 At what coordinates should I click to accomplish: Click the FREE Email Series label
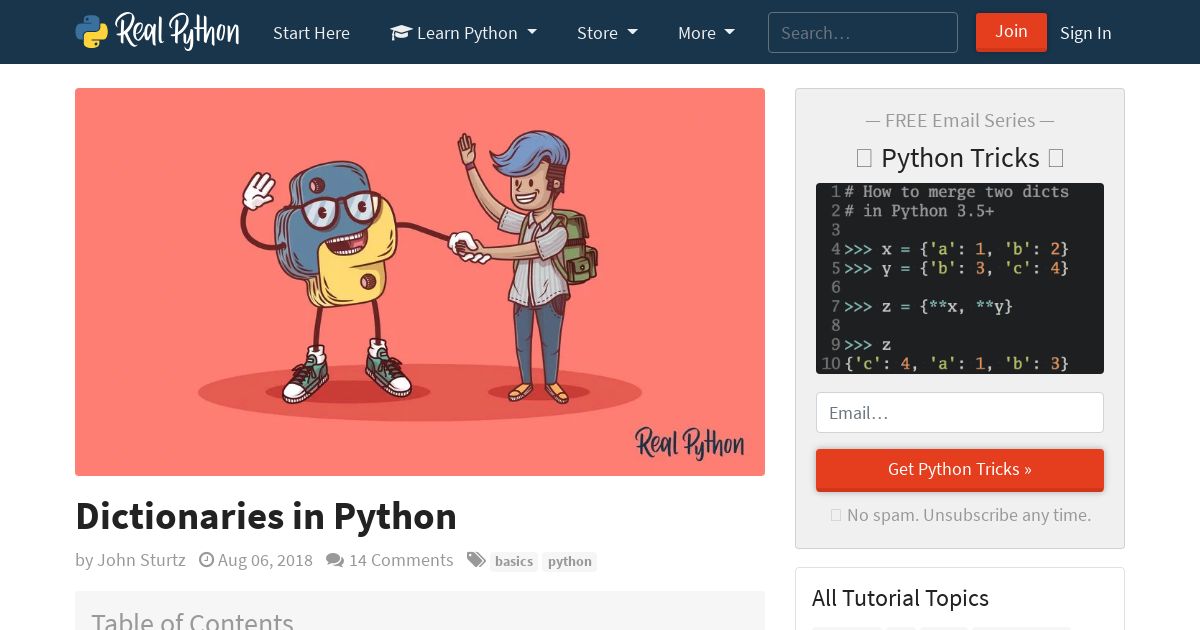coord(960,120)
